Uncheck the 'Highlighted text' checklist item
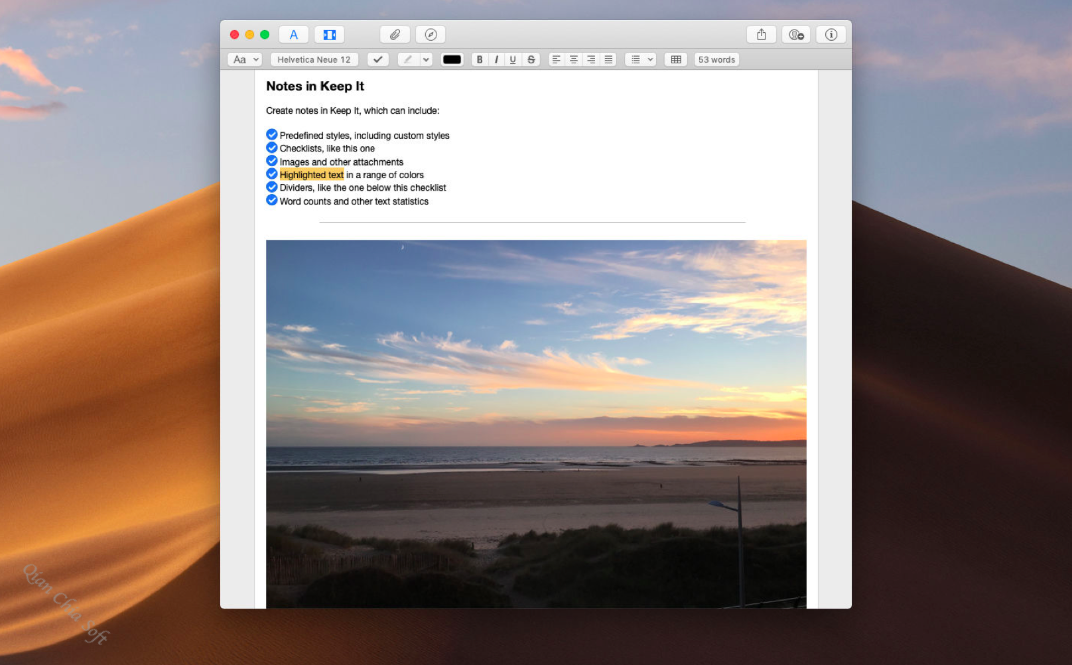 (x=271, y=174)
